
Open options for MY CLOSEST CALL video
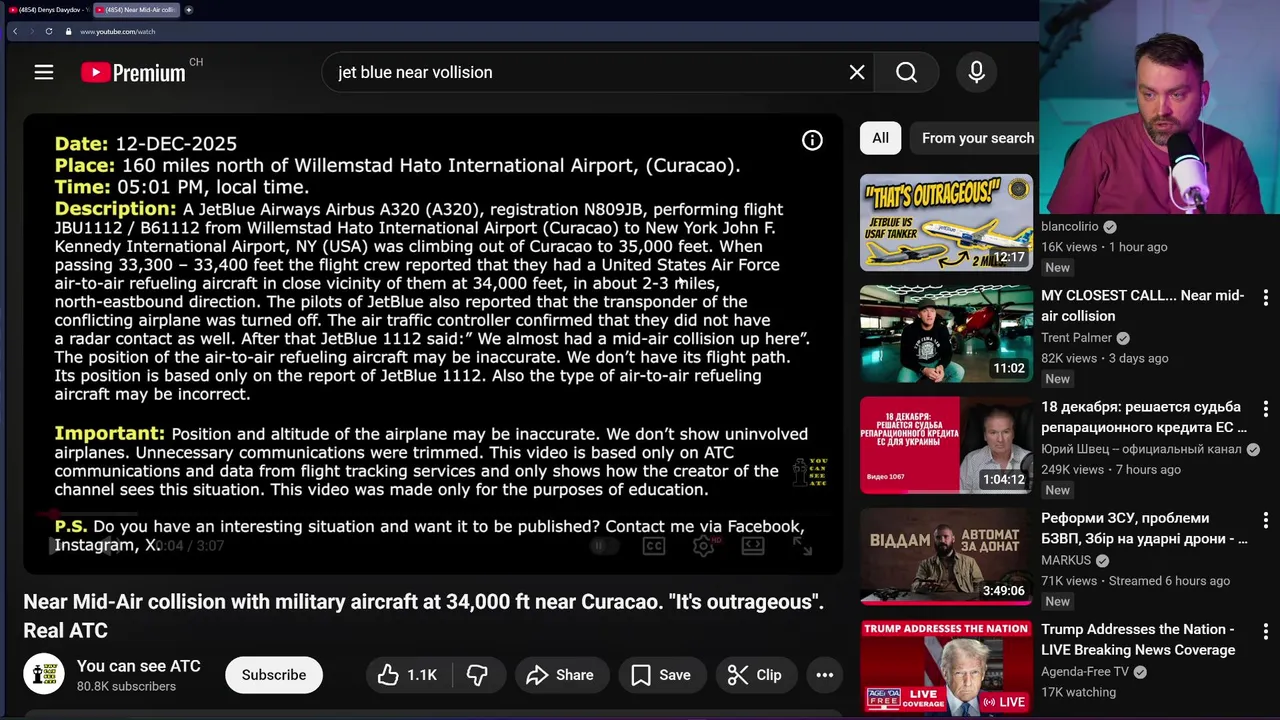pyautogui.click(x=1266, y=298)
